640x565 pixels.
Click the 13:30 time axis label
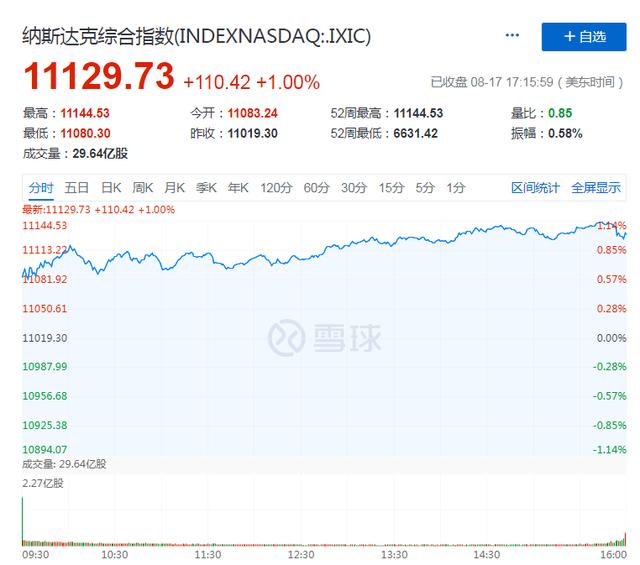click(394, 555)
